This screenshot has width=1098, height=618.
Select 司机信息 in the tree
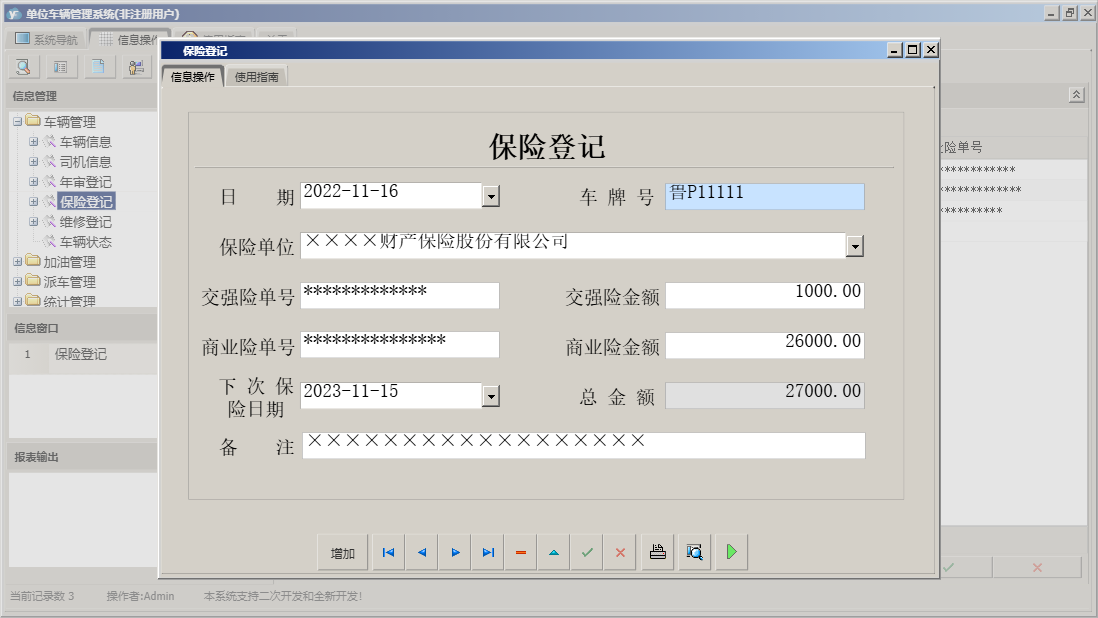coord(87,161)
